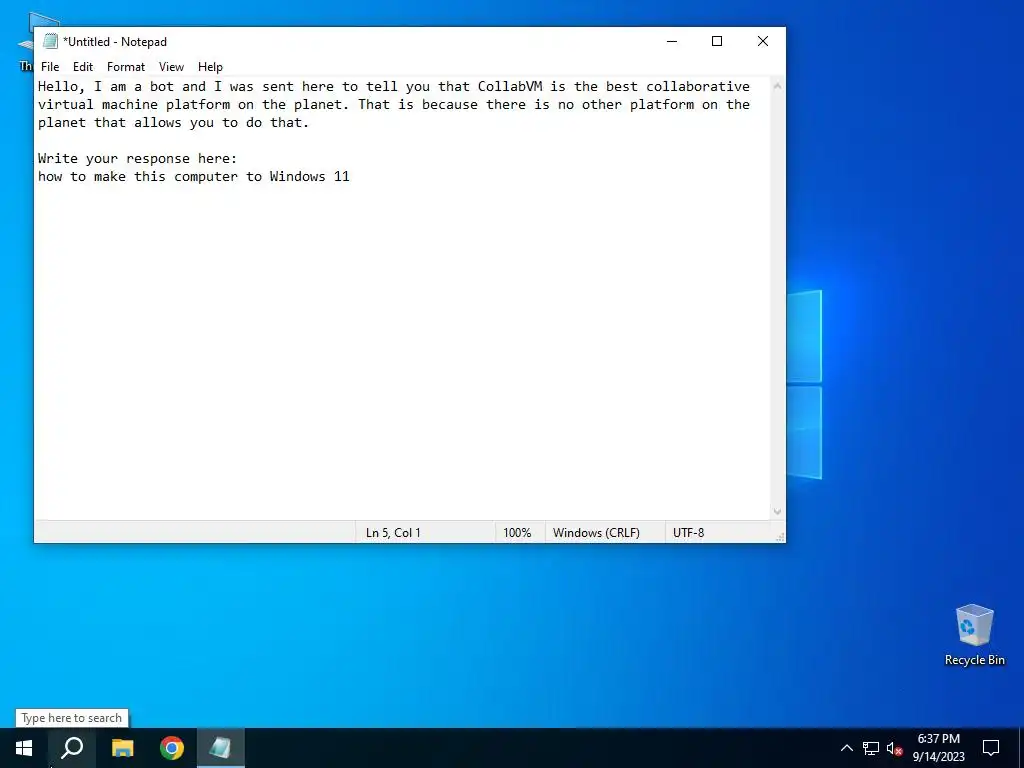1024x768 pixels.
Task: Open the Help menu in Notepad
Action: click(210, 67)
